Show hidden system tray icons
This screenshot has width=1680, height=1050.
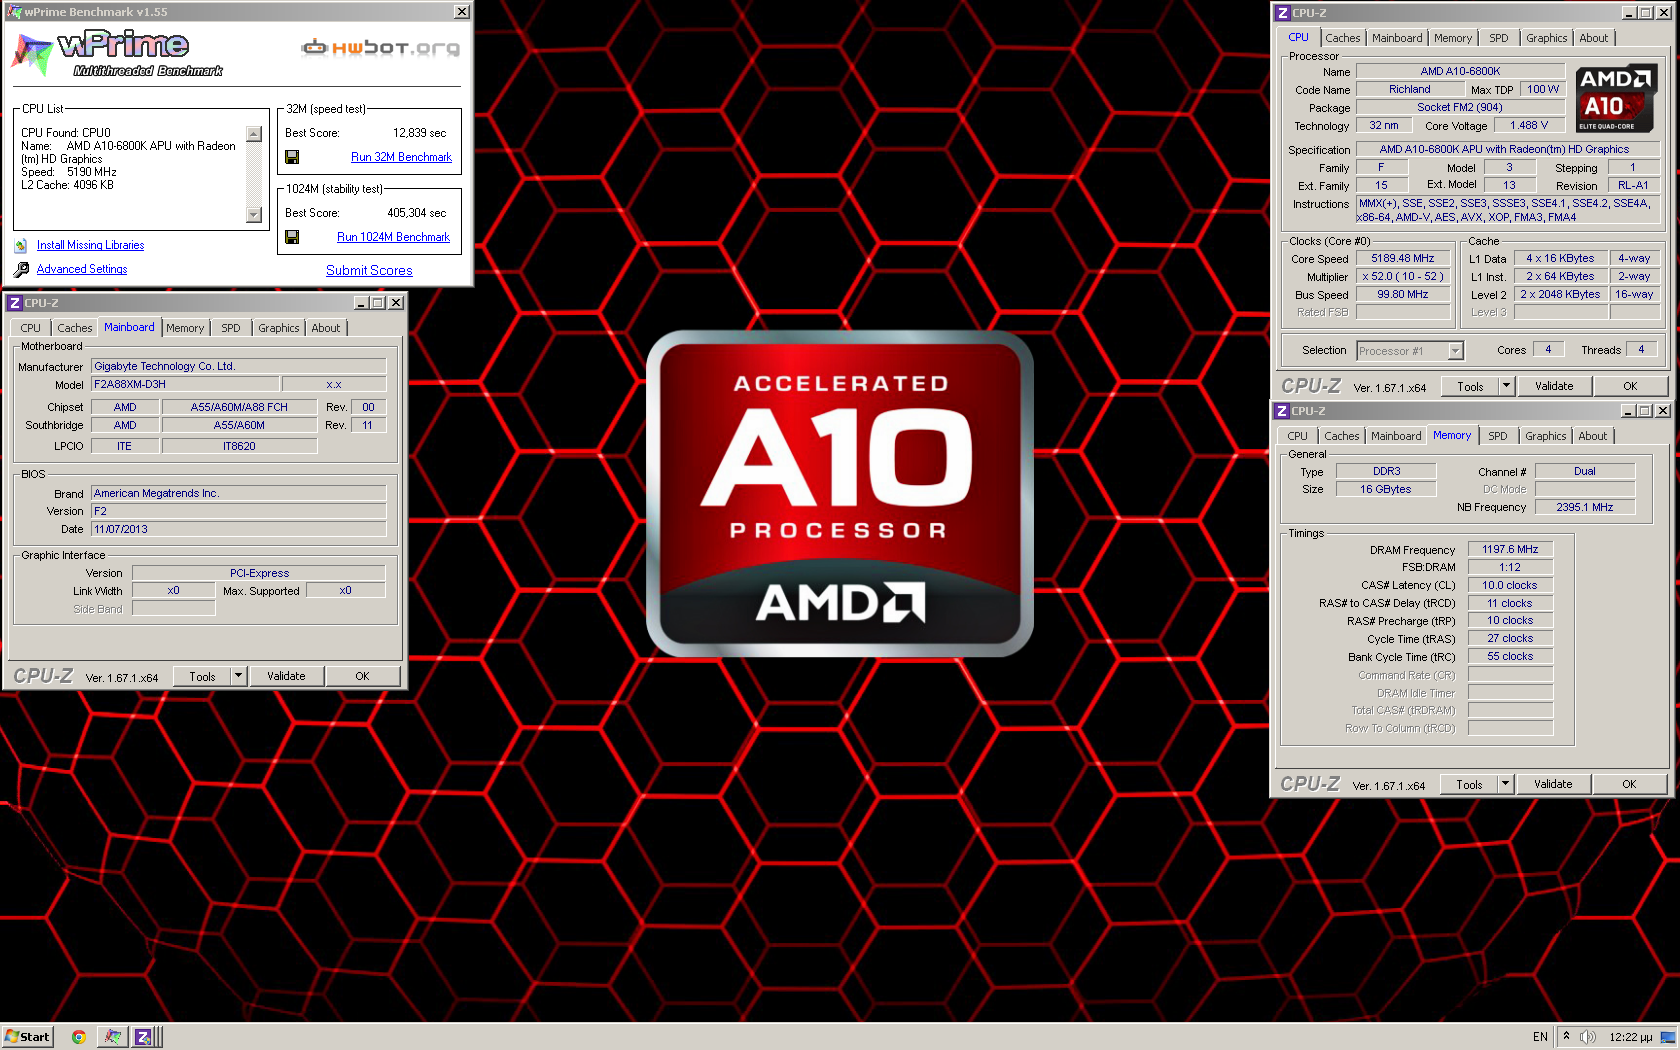point(1566,1037)
